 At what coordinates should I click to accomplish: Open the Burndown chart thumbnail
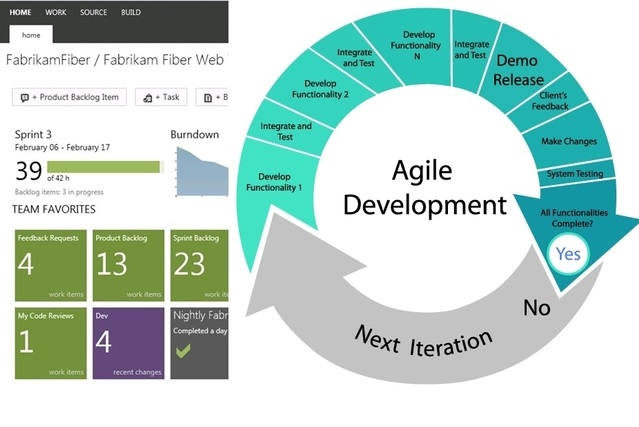202,172
